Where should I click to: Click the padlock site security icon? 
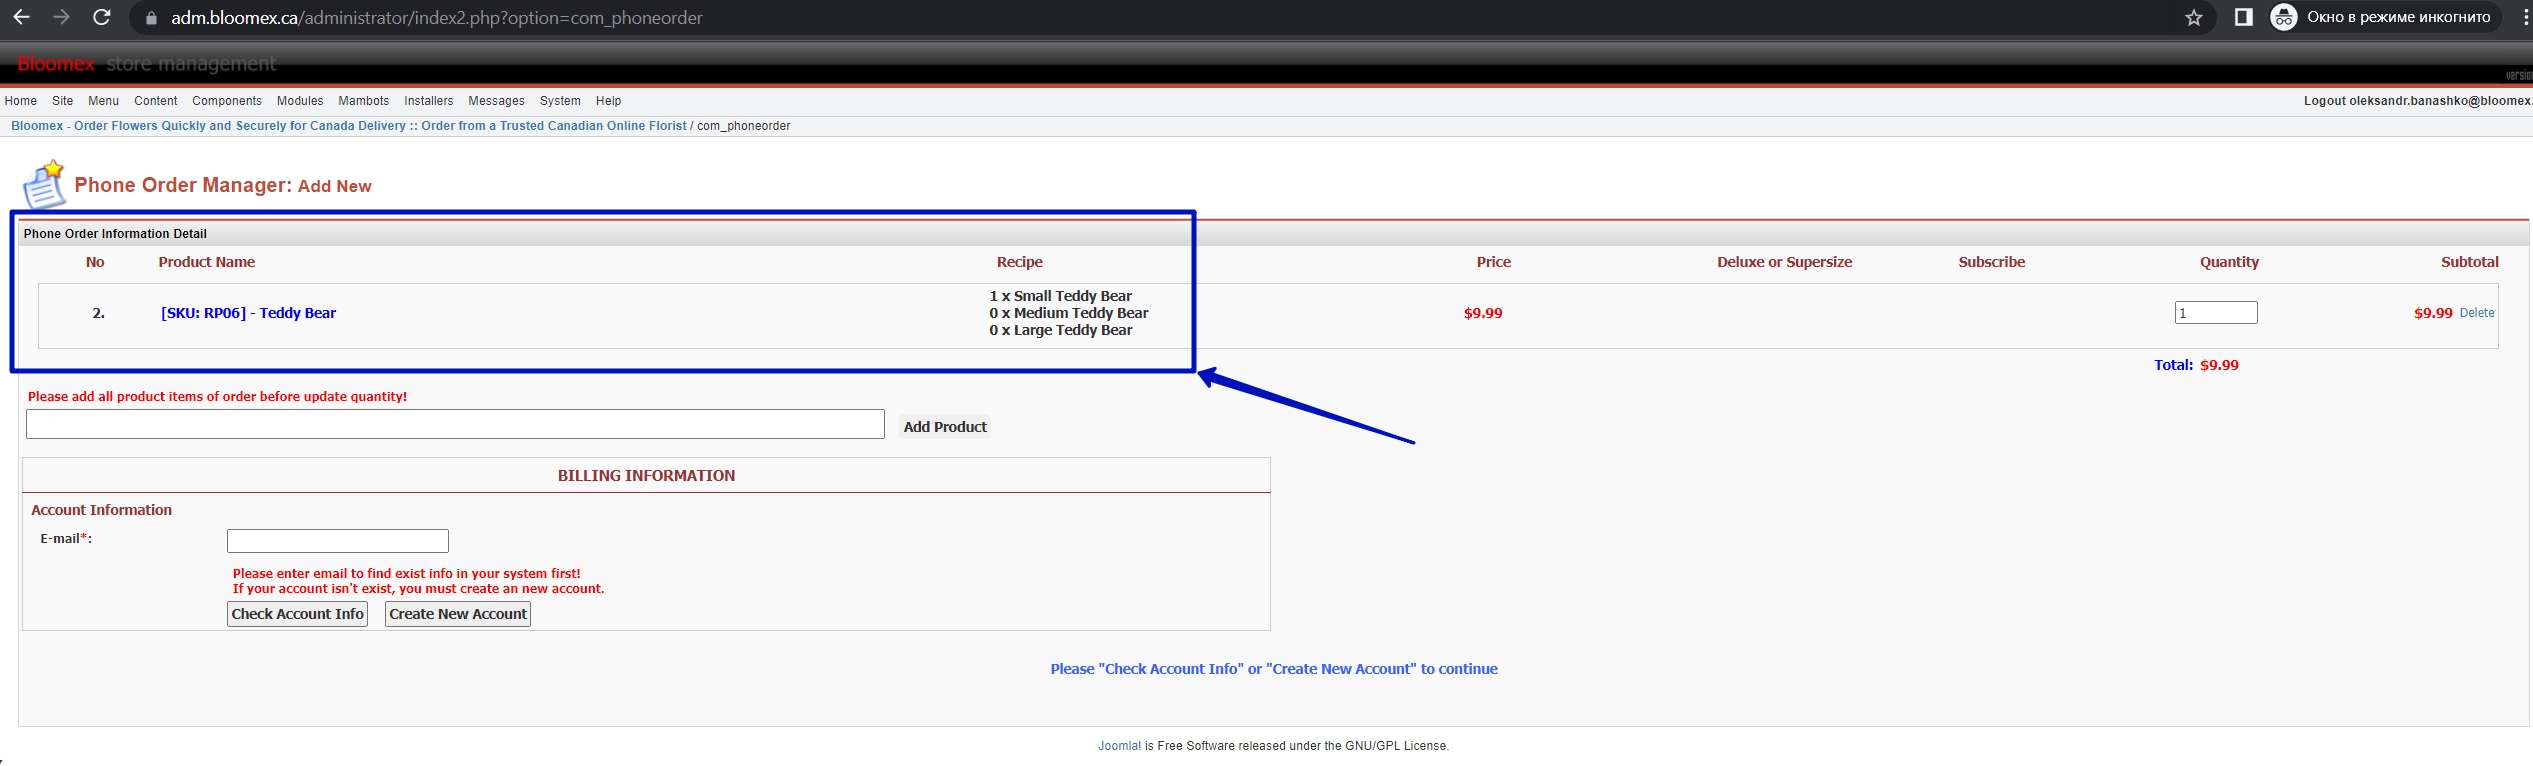pyautogui.click(x=151, y=18)
